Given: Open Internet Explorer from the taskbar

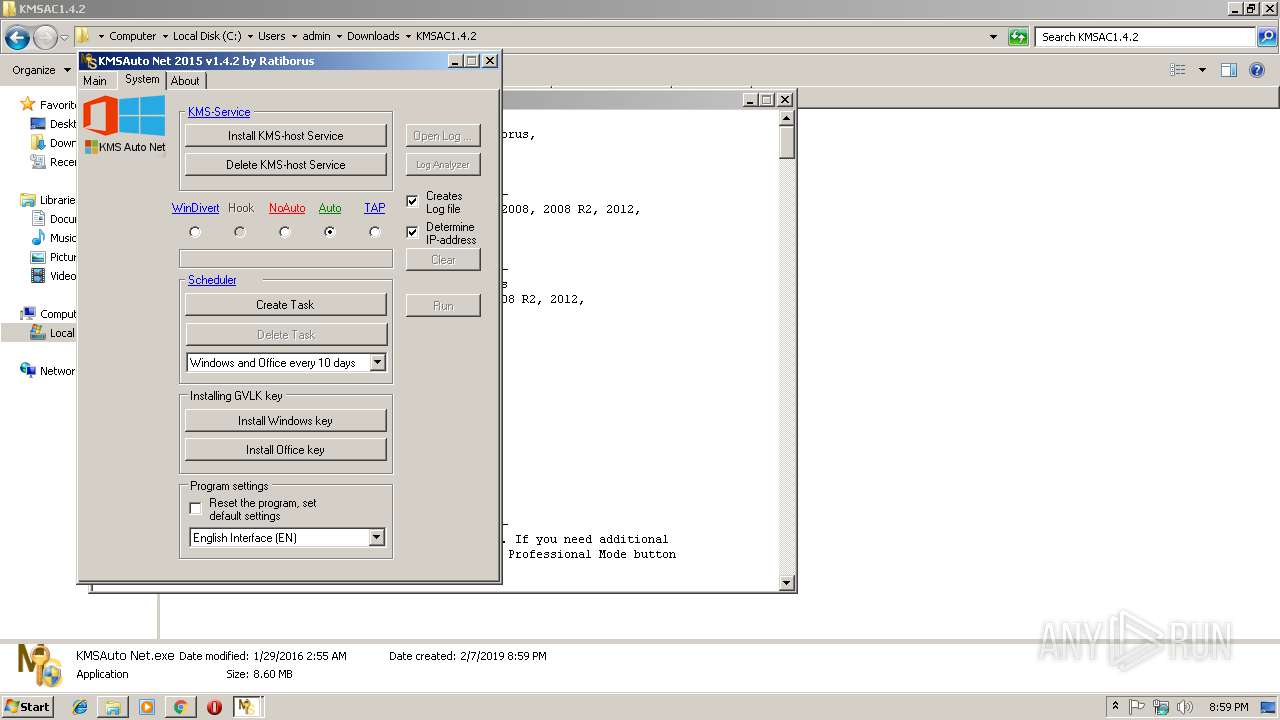Looking at the screenshot, I should pos(80,707).
